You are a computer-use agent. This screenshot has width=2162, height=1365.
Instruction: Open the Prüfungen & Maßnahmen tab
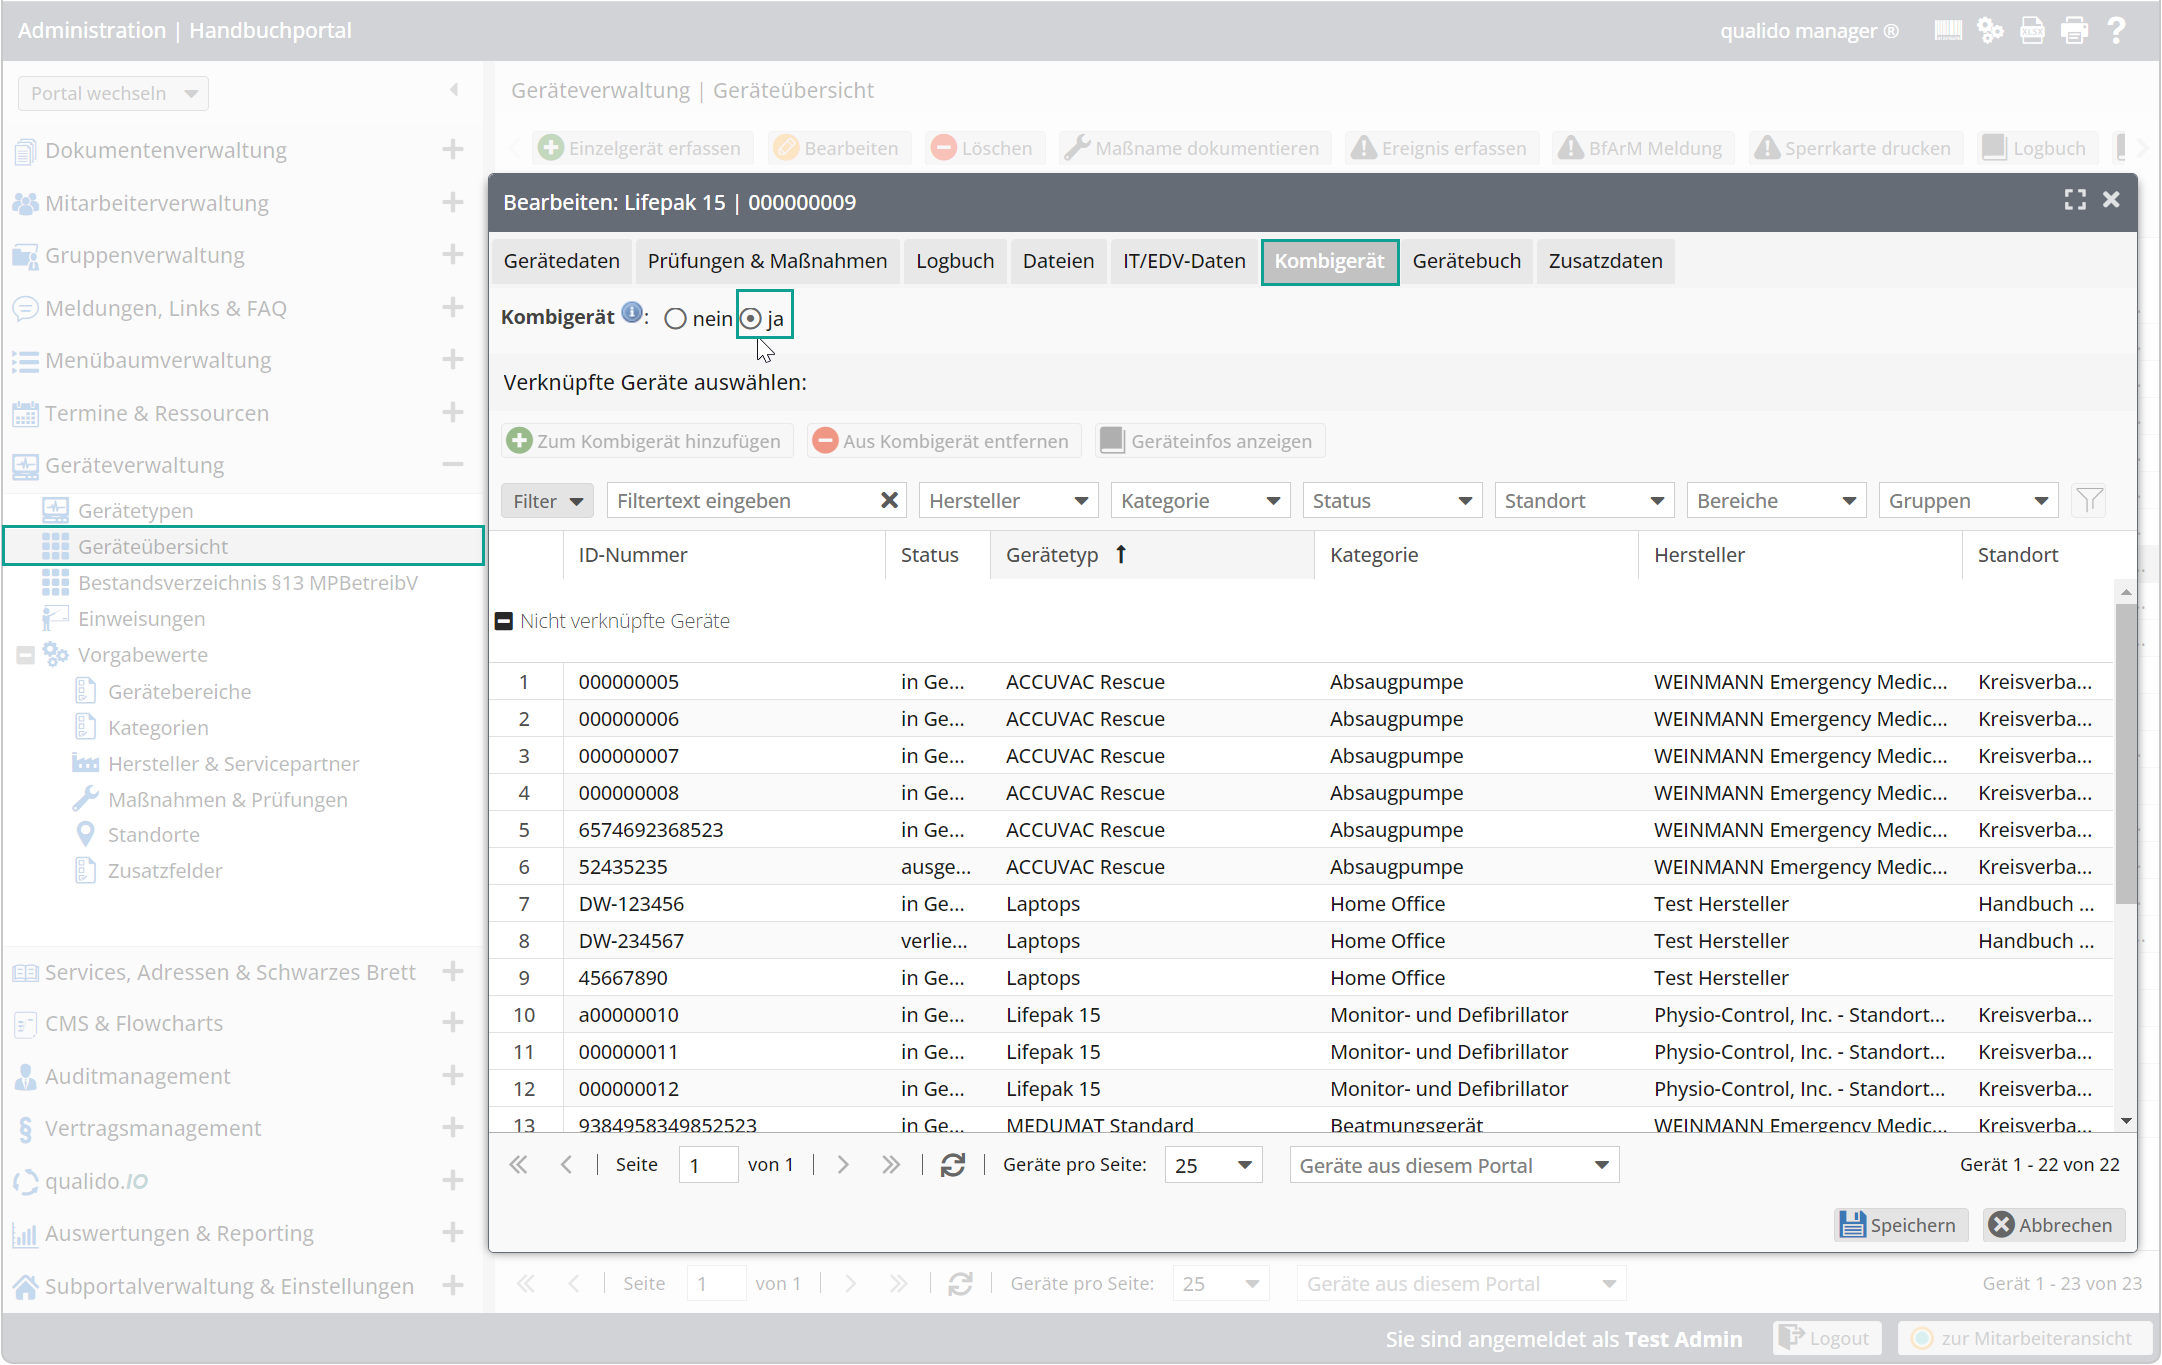pos(767,261)
